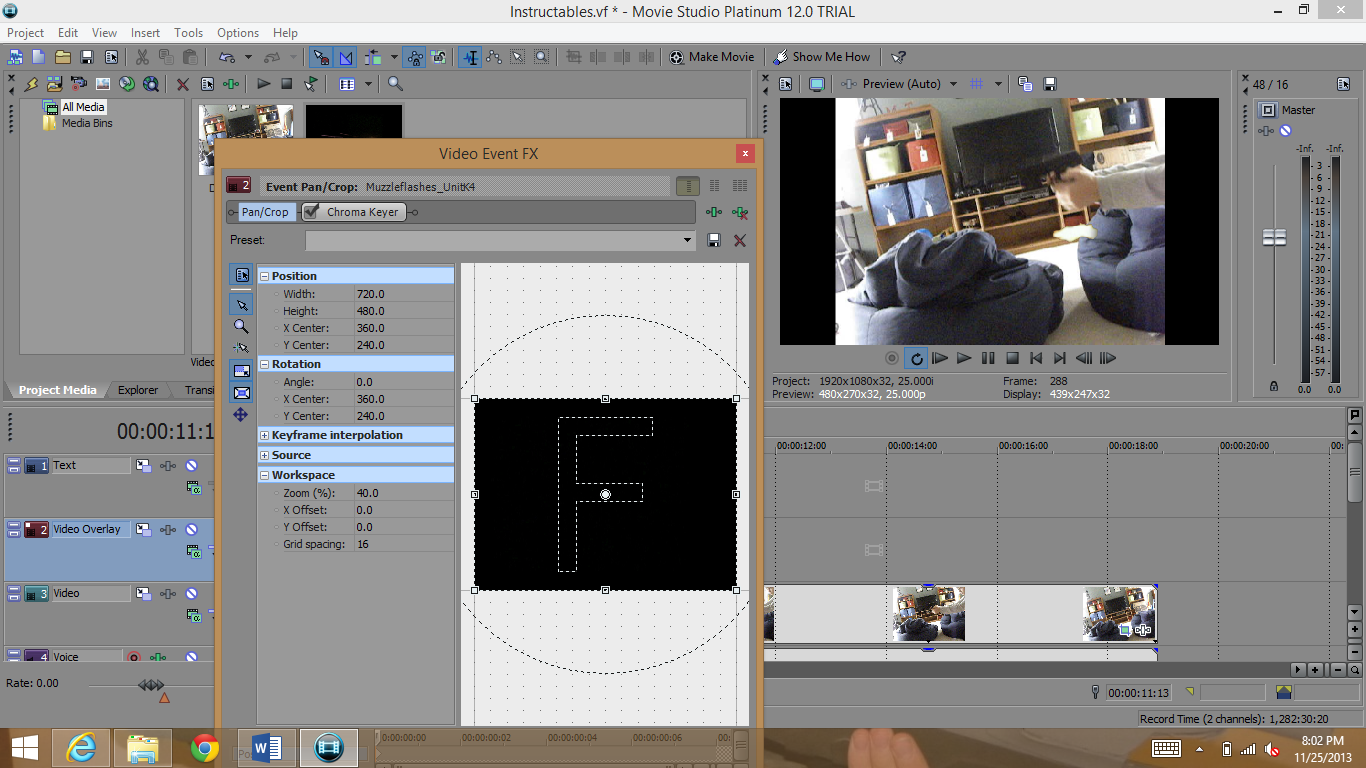This screenshot has height=768, width=1366.
Task: Toggle Lock Envelopes to Events icon
Action: click(x=415, y=57)
